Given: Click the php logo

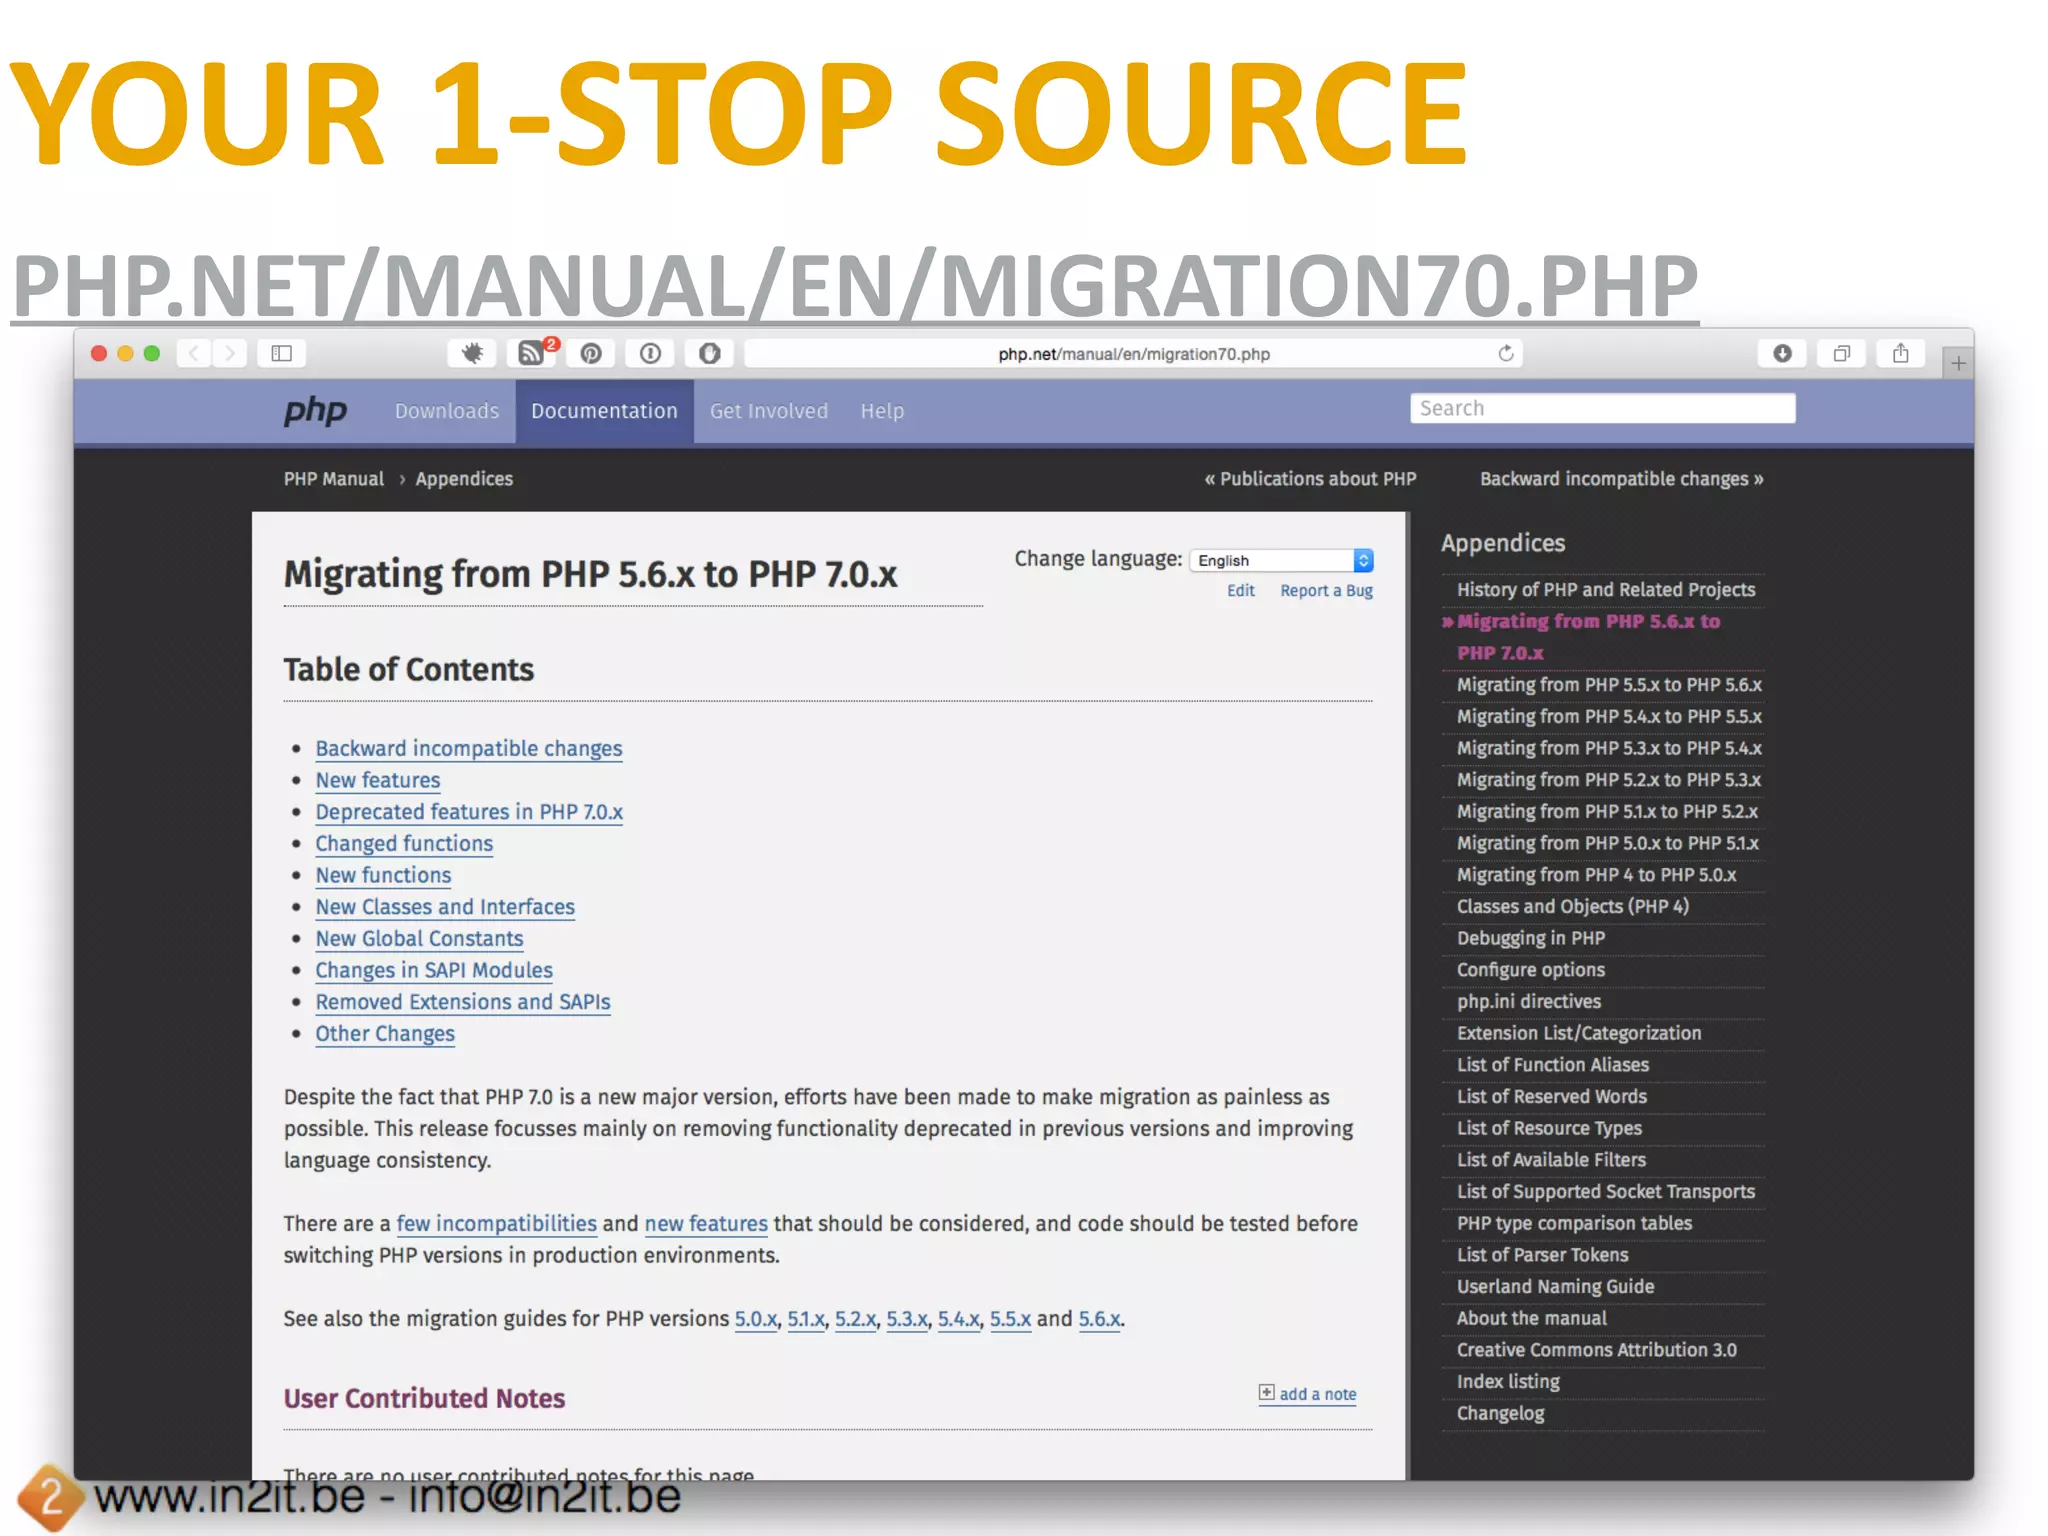Looking at the screenshot, I should pyautogui.click(x=315, y=411).
